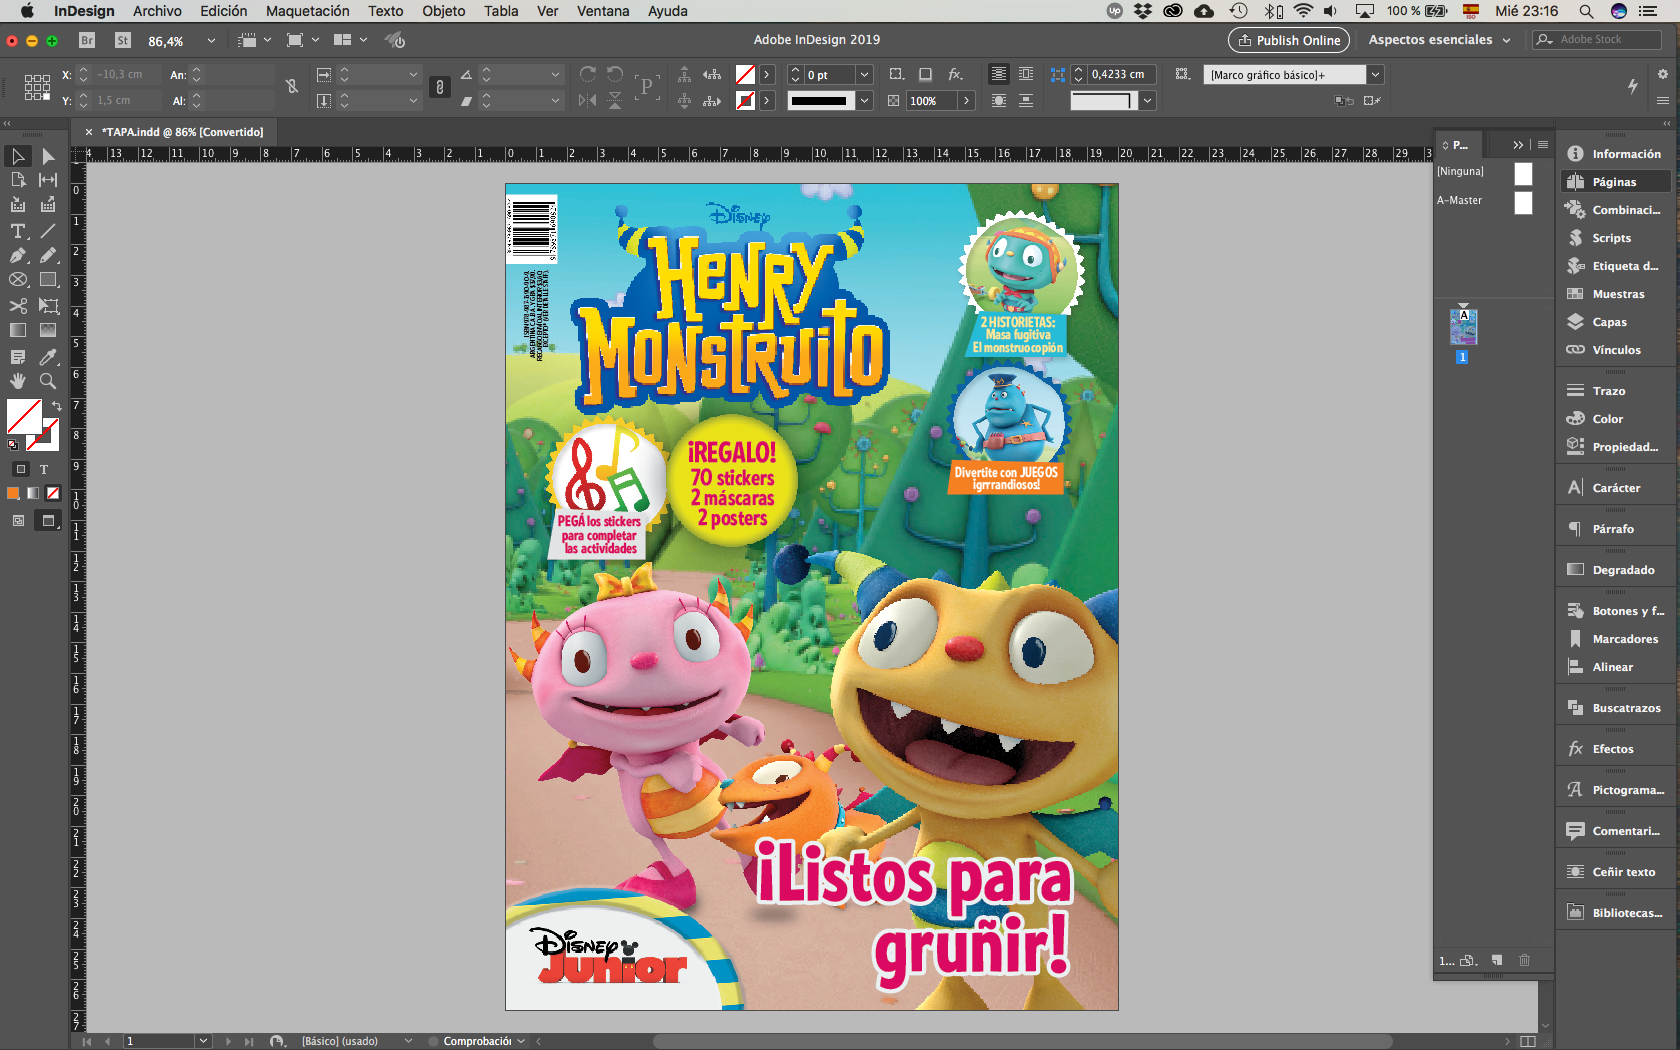
Task: Open Adobe Bridge with Br icon
Action: 87,40
